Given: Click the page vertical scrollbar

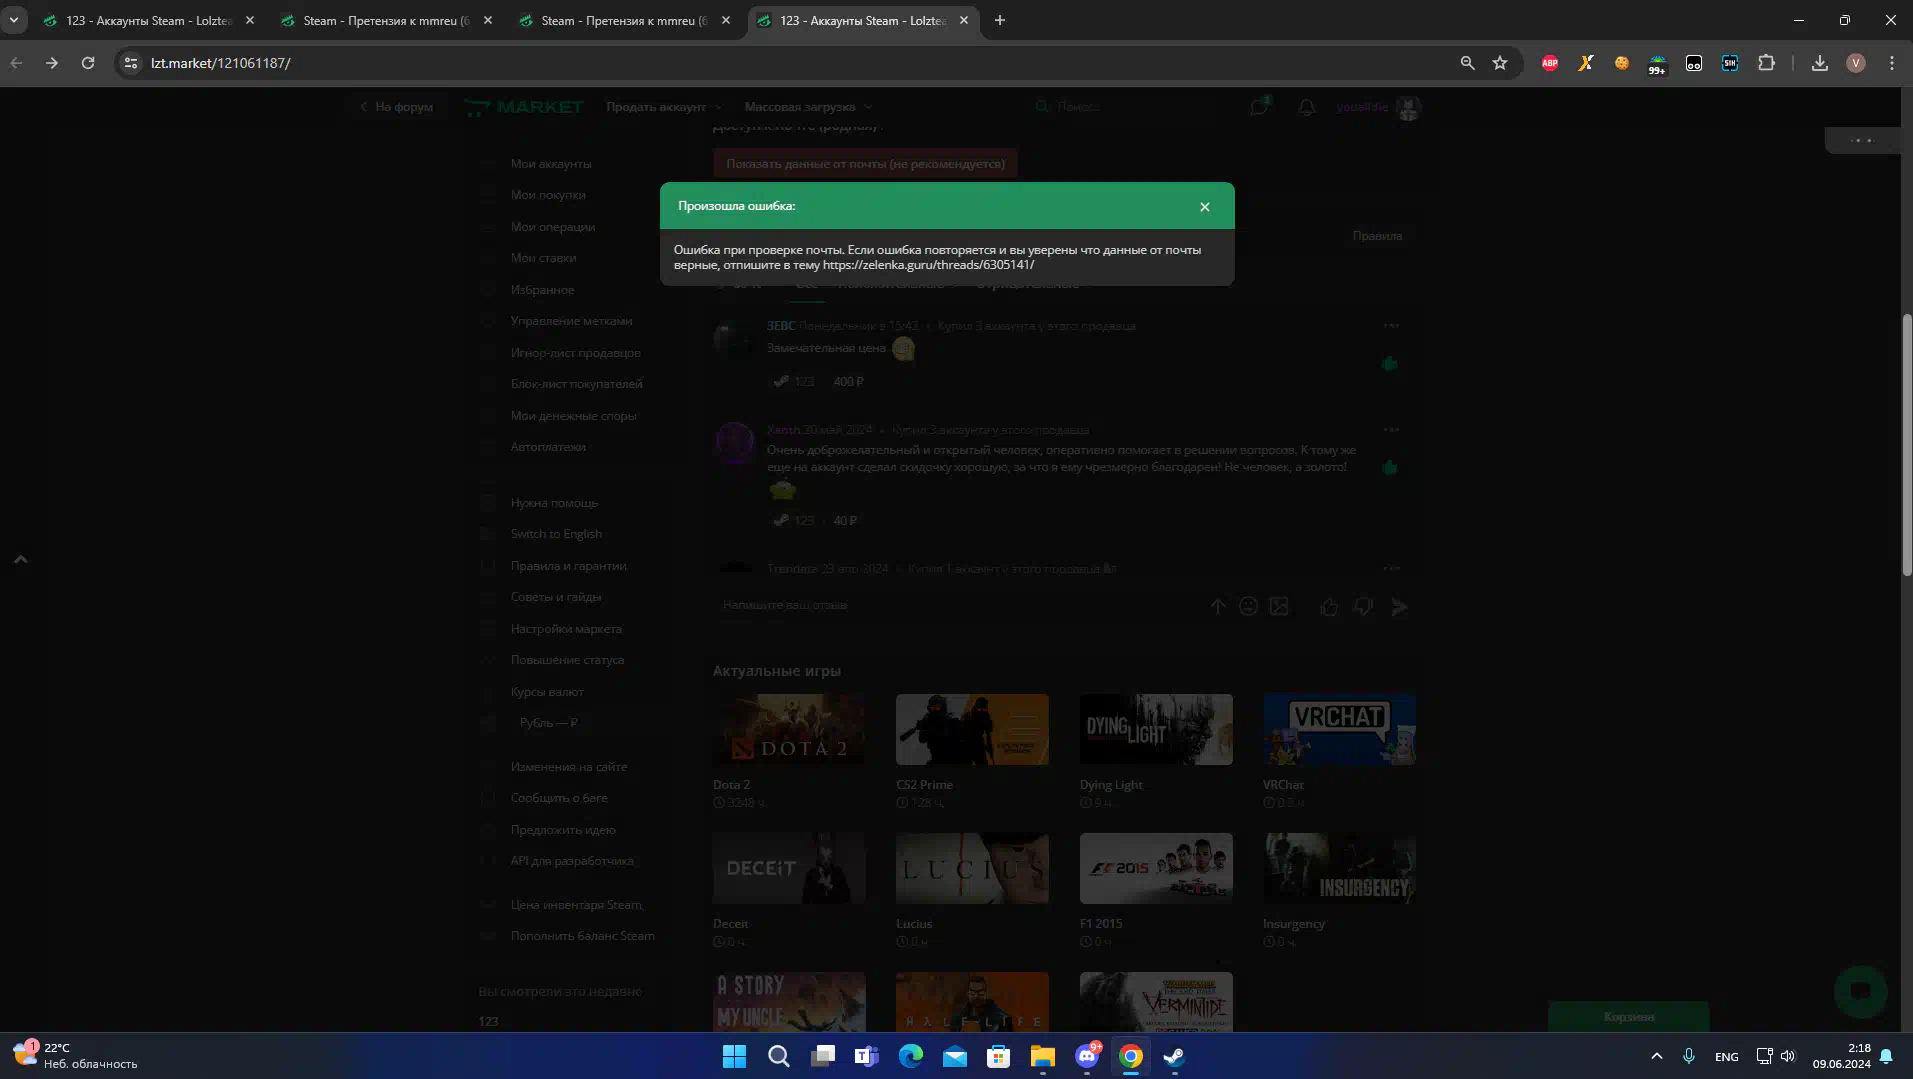Looking at the screenshot, I should pyautogui.click(x=1907, y=445).
